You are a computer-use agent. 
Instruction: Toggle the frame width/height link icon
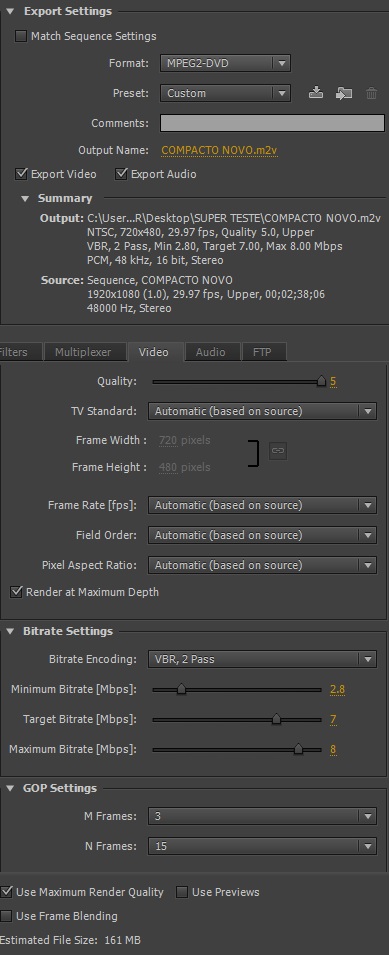pyautogui.click(x=278, y=451)
